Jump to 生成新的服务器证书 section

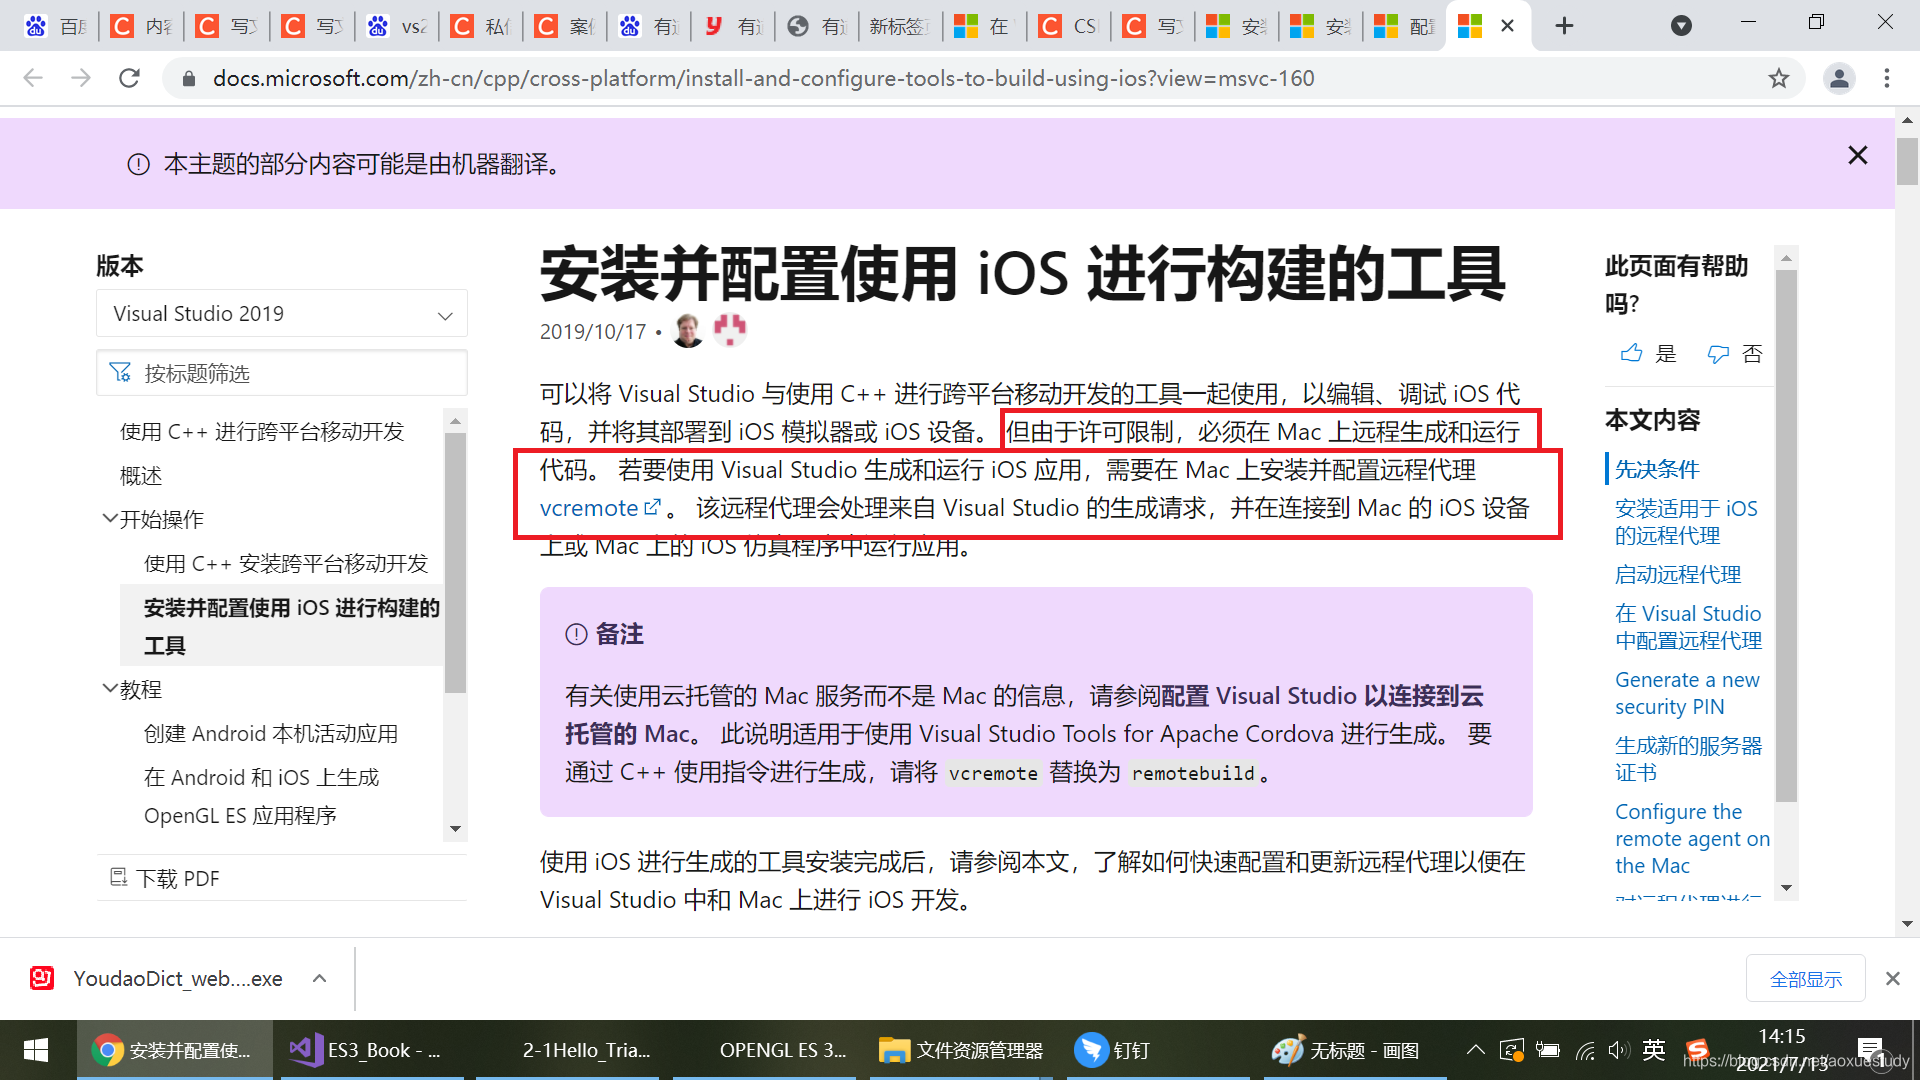coord(1688,759)
